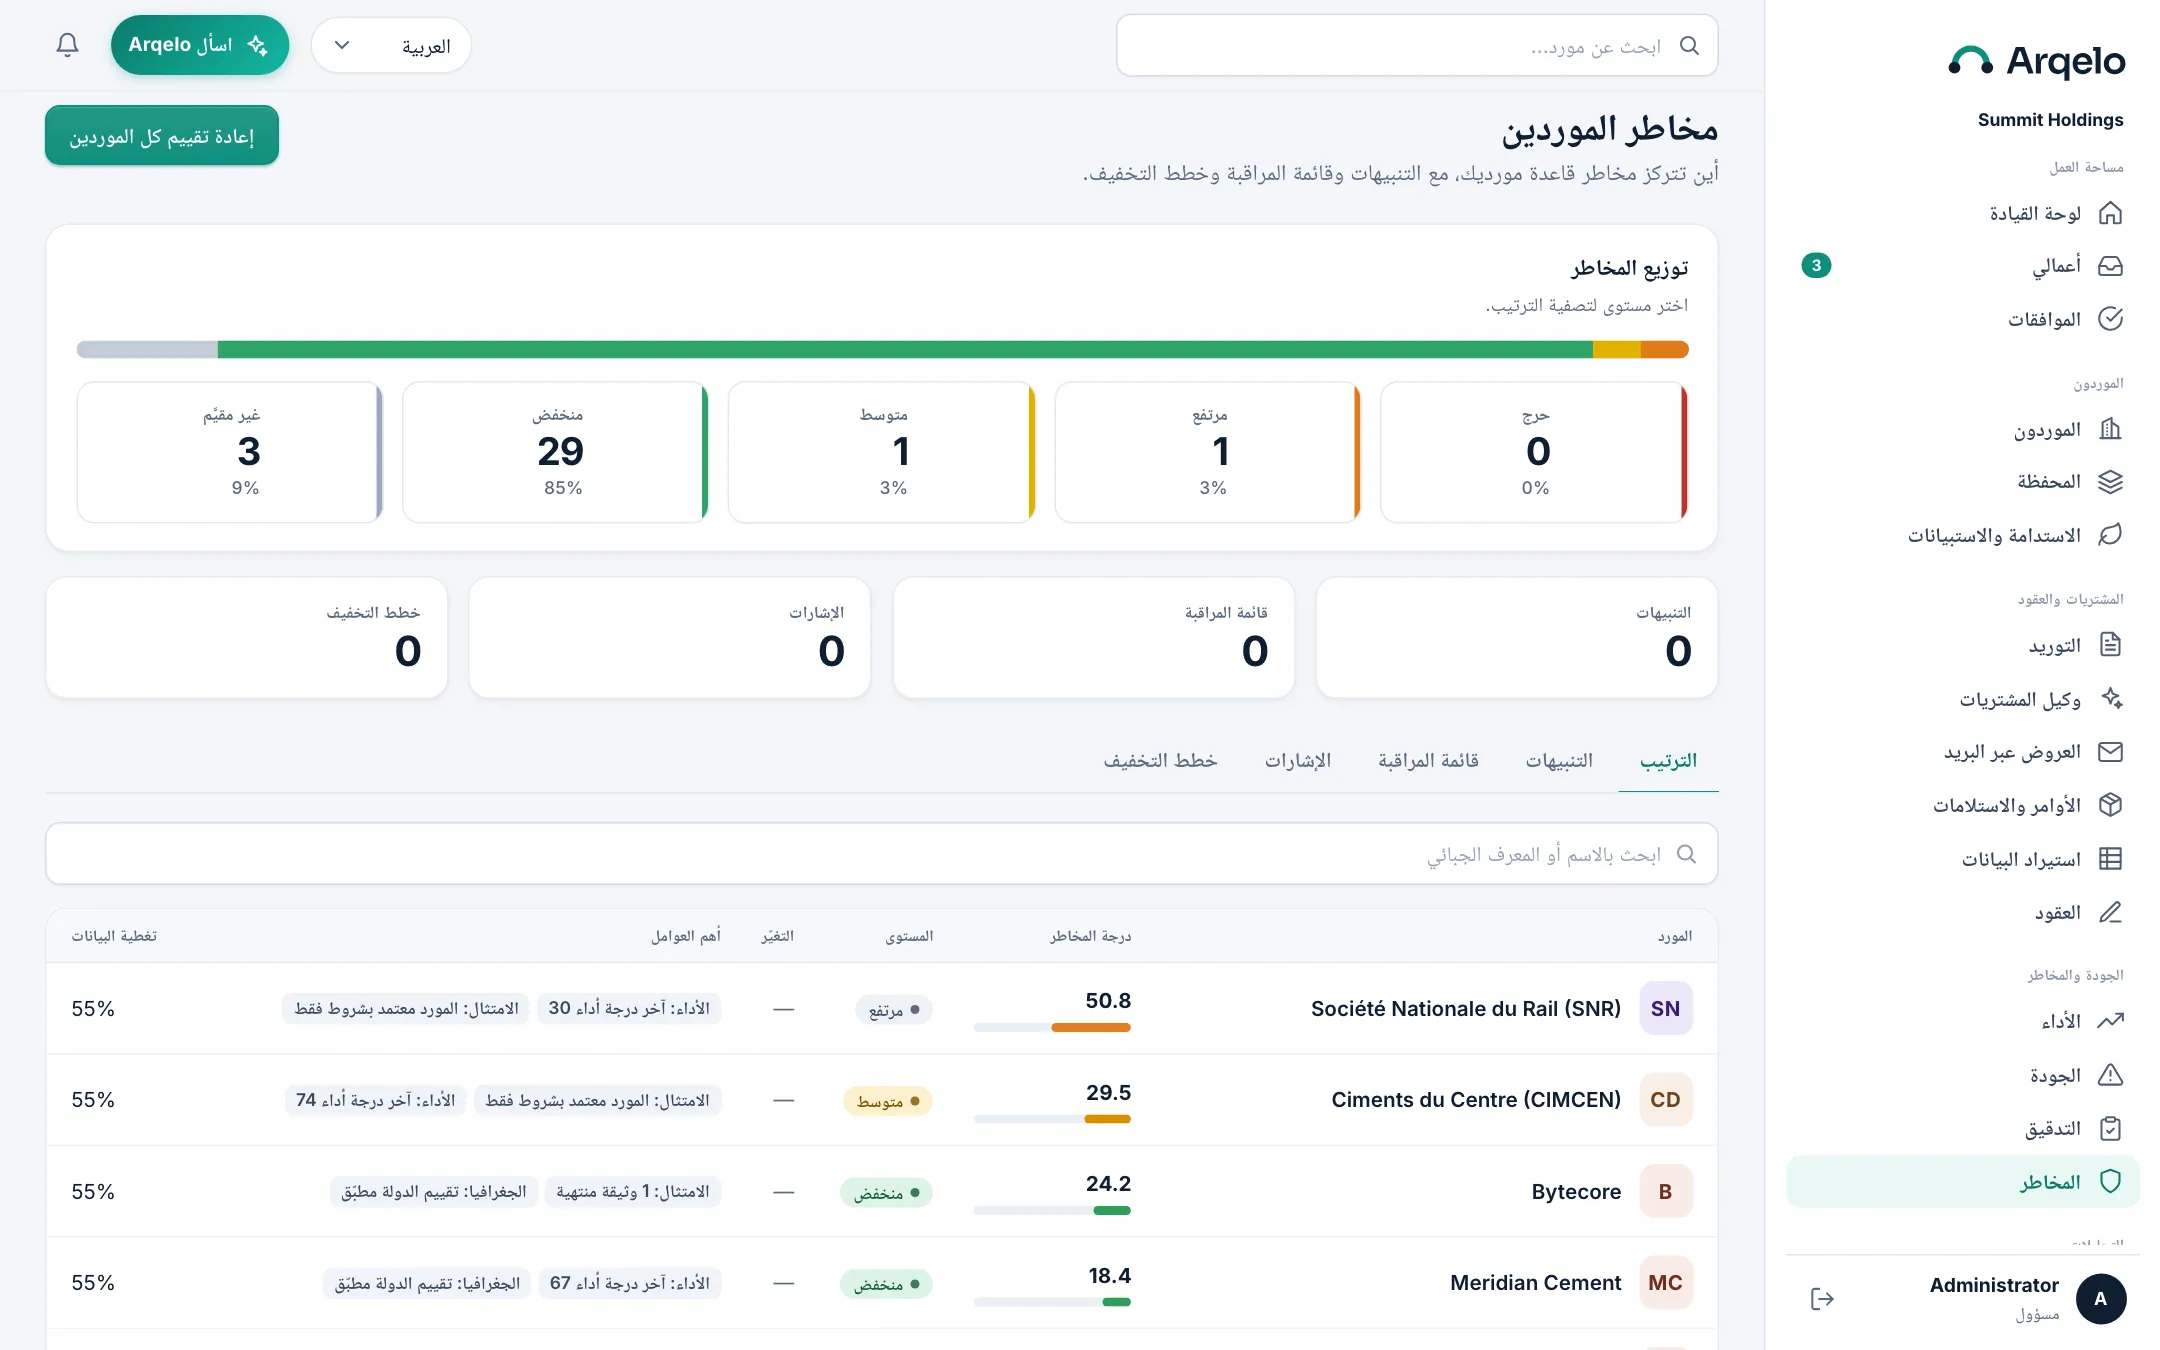Filter by مرتفع risk level card
This screenshot has width=2160, height=1350.
[x=1208, y=452]
